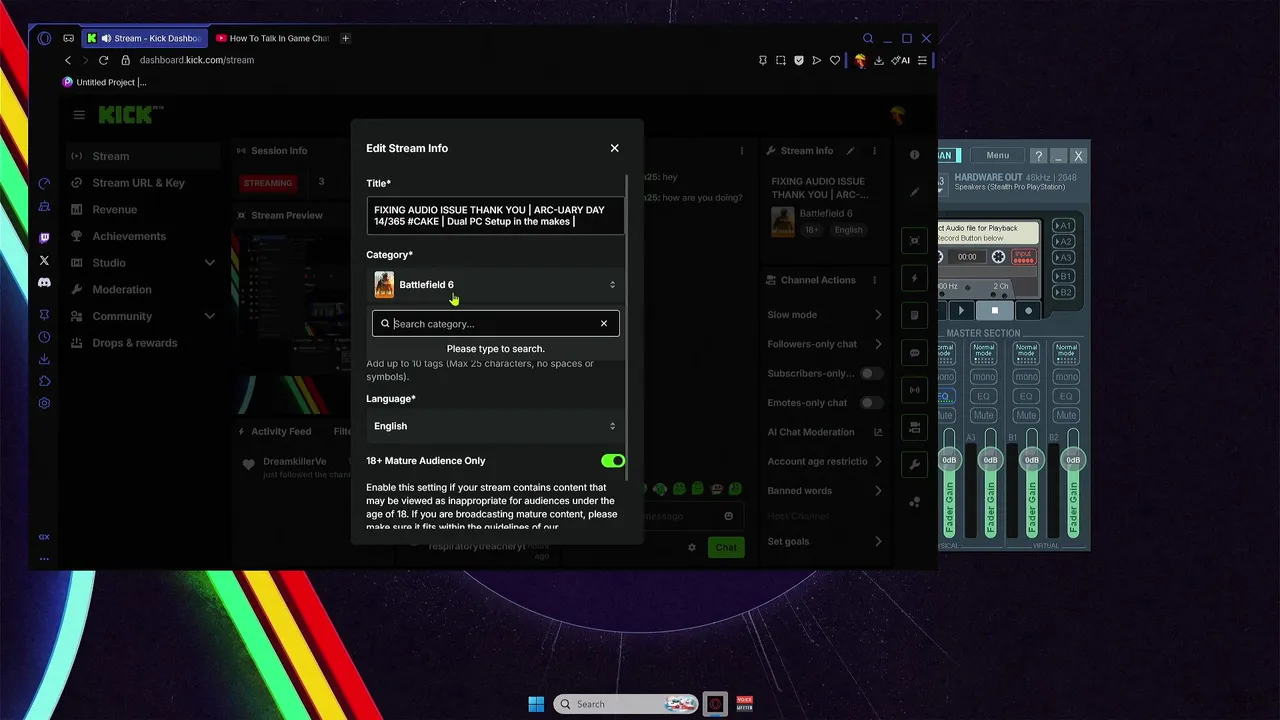Close the Edit Stream Info dialog
This screenshot has width=1280, height=720.
click(614, 148)
